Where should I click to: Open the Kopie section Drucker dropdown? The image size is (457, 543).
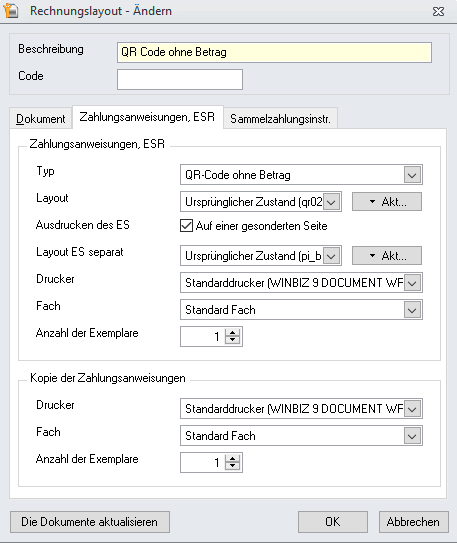tap(412, 409)
